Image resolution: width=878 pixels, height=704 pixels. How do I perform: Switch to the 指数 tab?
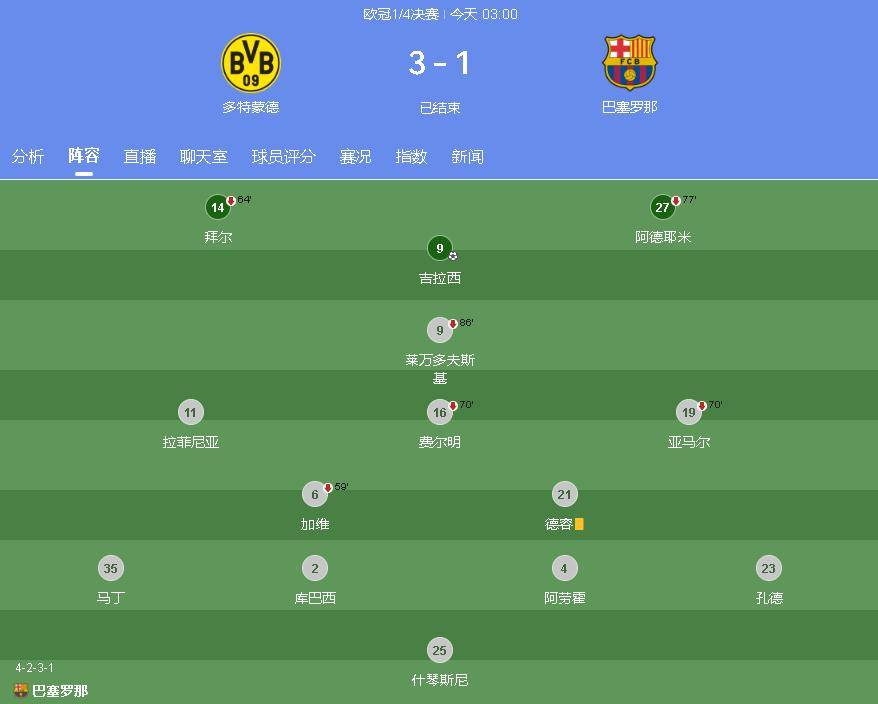point(411,156)
